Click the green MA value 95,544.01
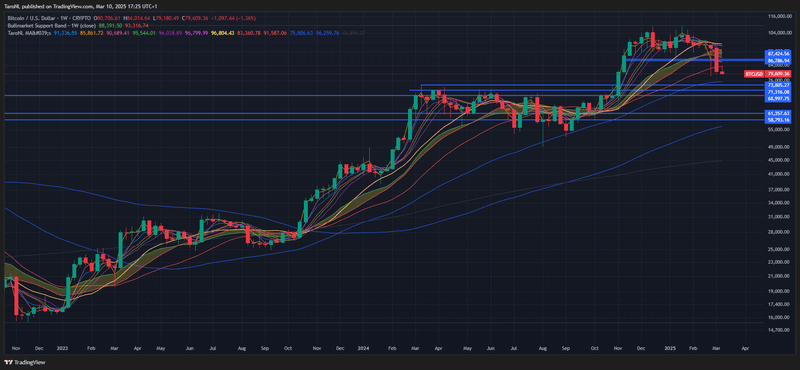Viewport: 800px width, 370px height. [x=144, y=33]
